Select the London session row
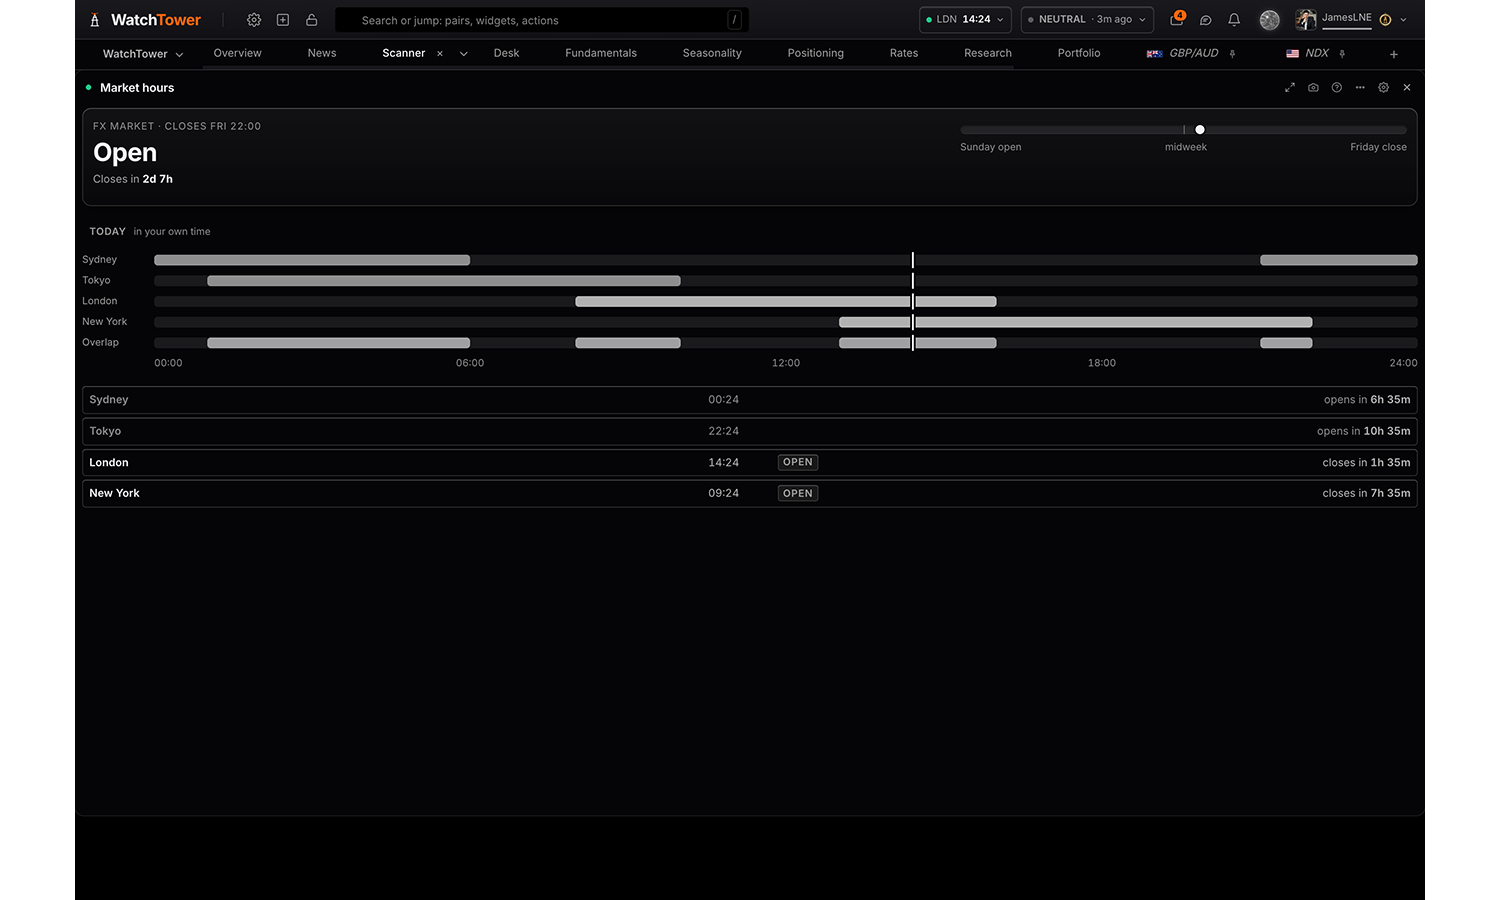 [x=750, y=462]
